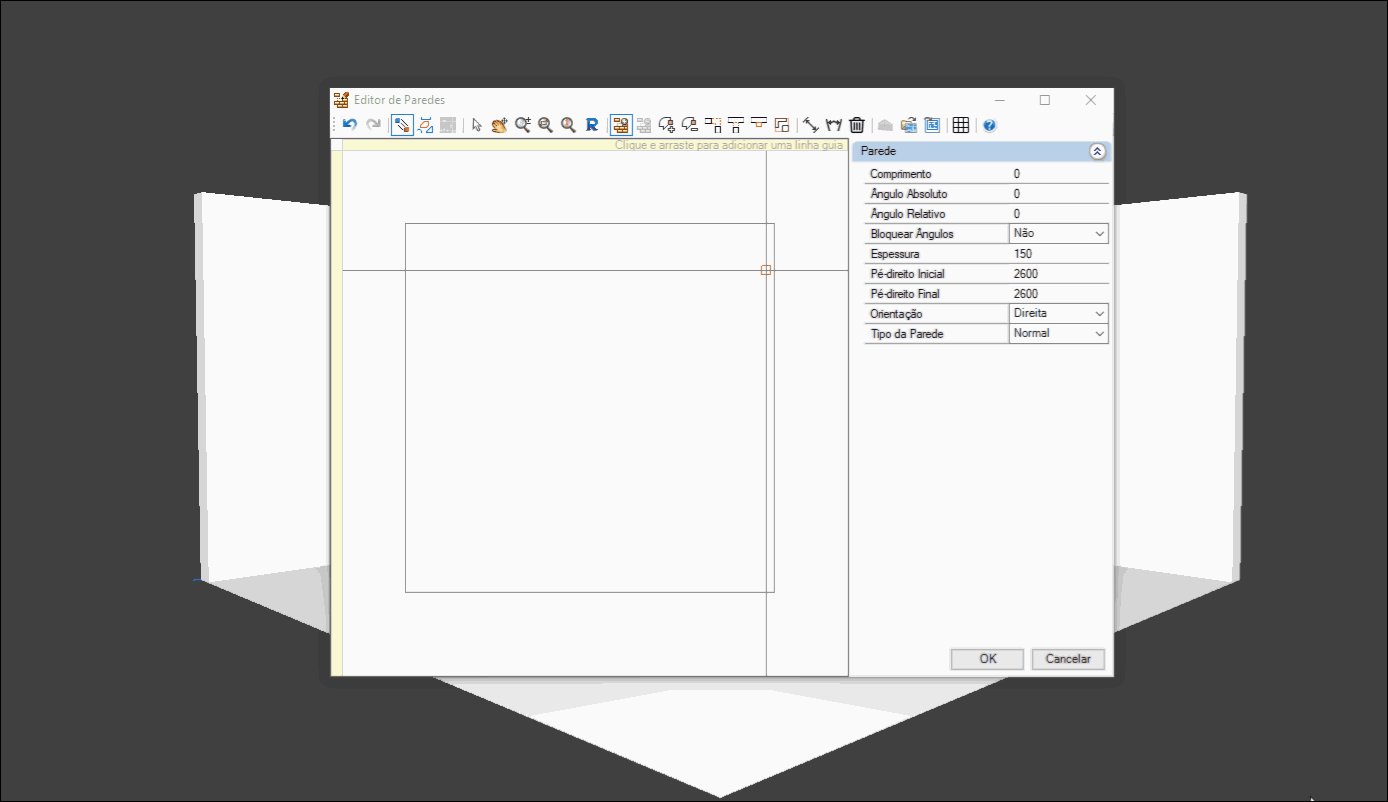Viewport: 1388px width, 802px height.
Task: Click the import folder picture icon
Action: (x=909, y=125)
